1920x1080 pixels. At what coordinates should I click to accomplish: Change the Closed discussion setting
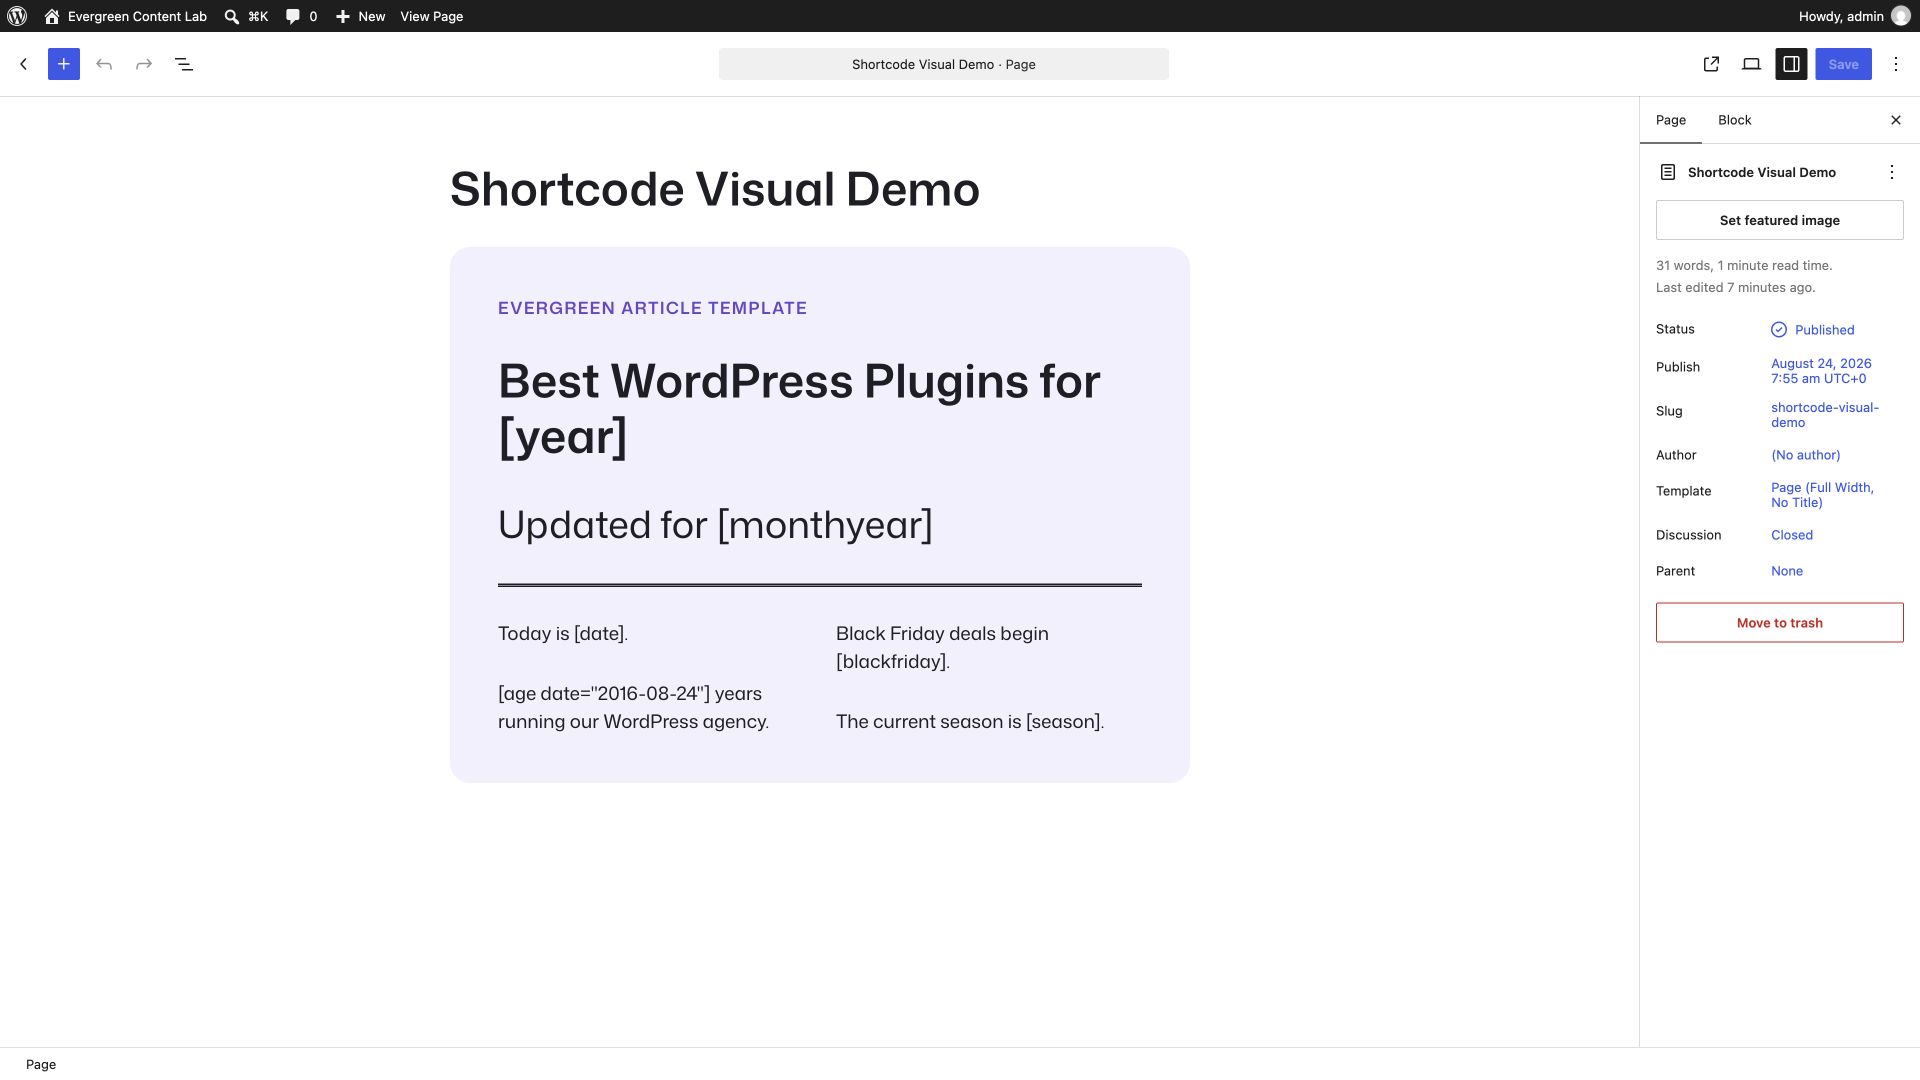(x=1792, y=535)
